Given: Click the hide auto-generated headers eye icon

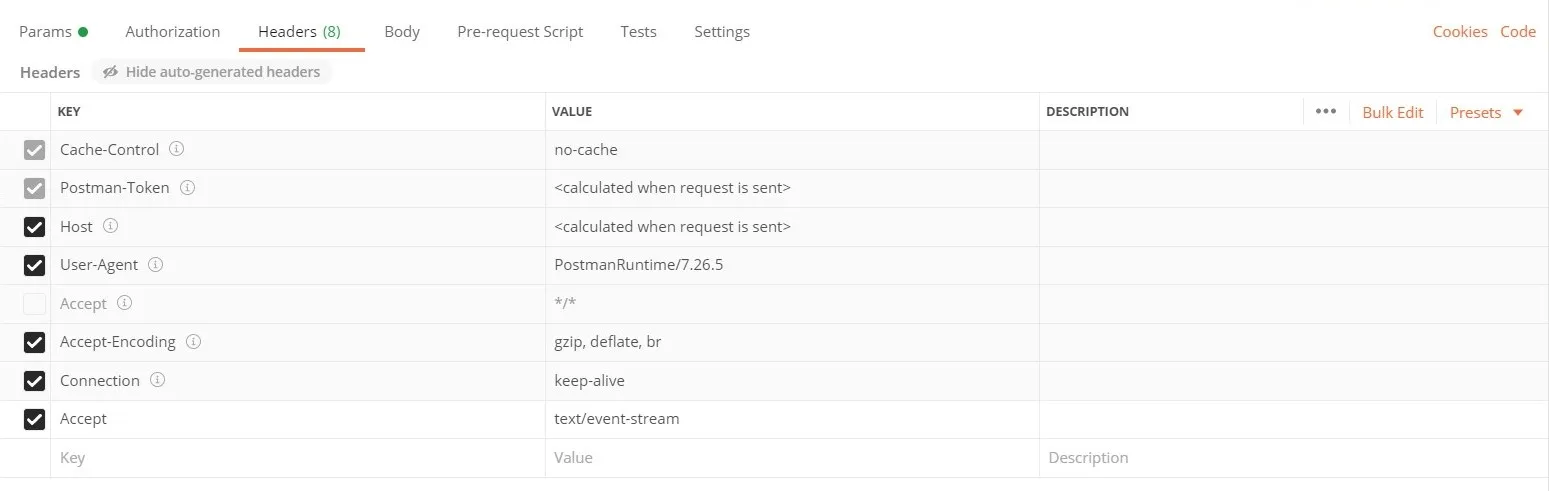Looking at the screenshot, I should tap(110, 72).
